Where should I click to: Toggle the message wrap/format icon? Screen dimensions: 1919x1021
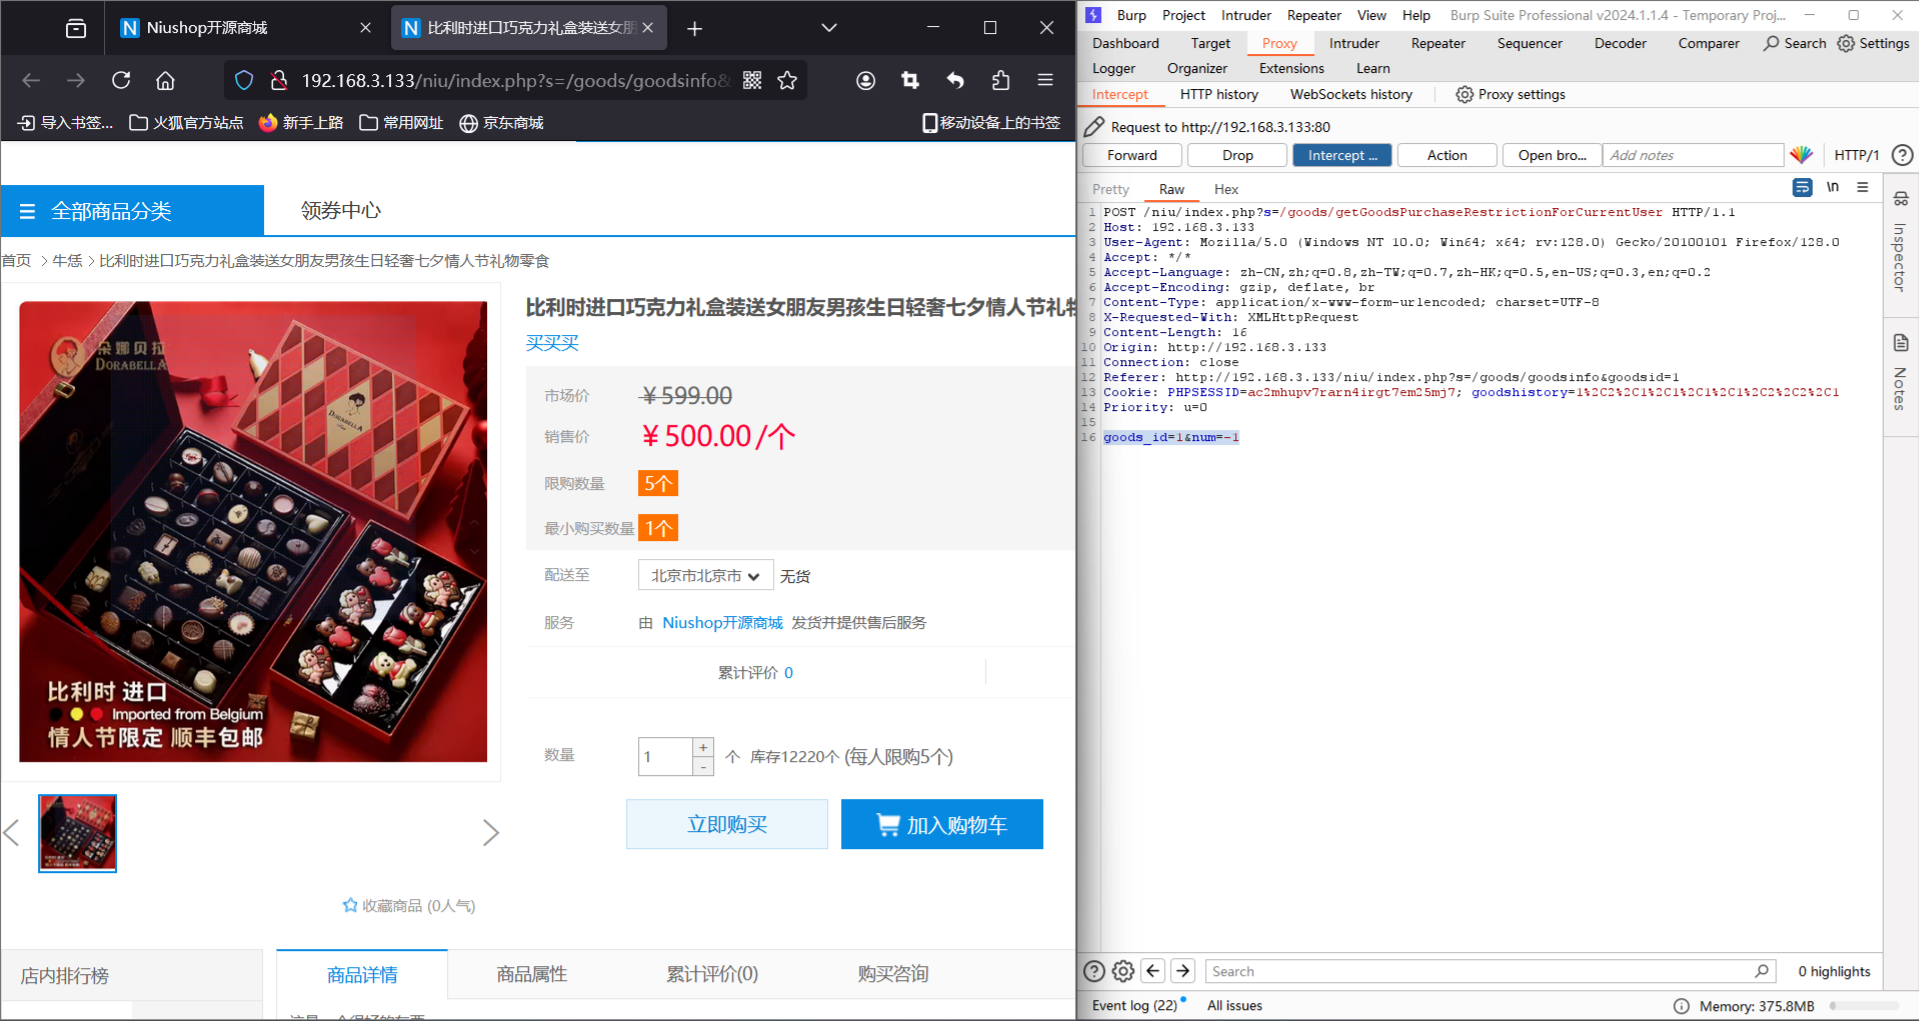pos(1802,187)
